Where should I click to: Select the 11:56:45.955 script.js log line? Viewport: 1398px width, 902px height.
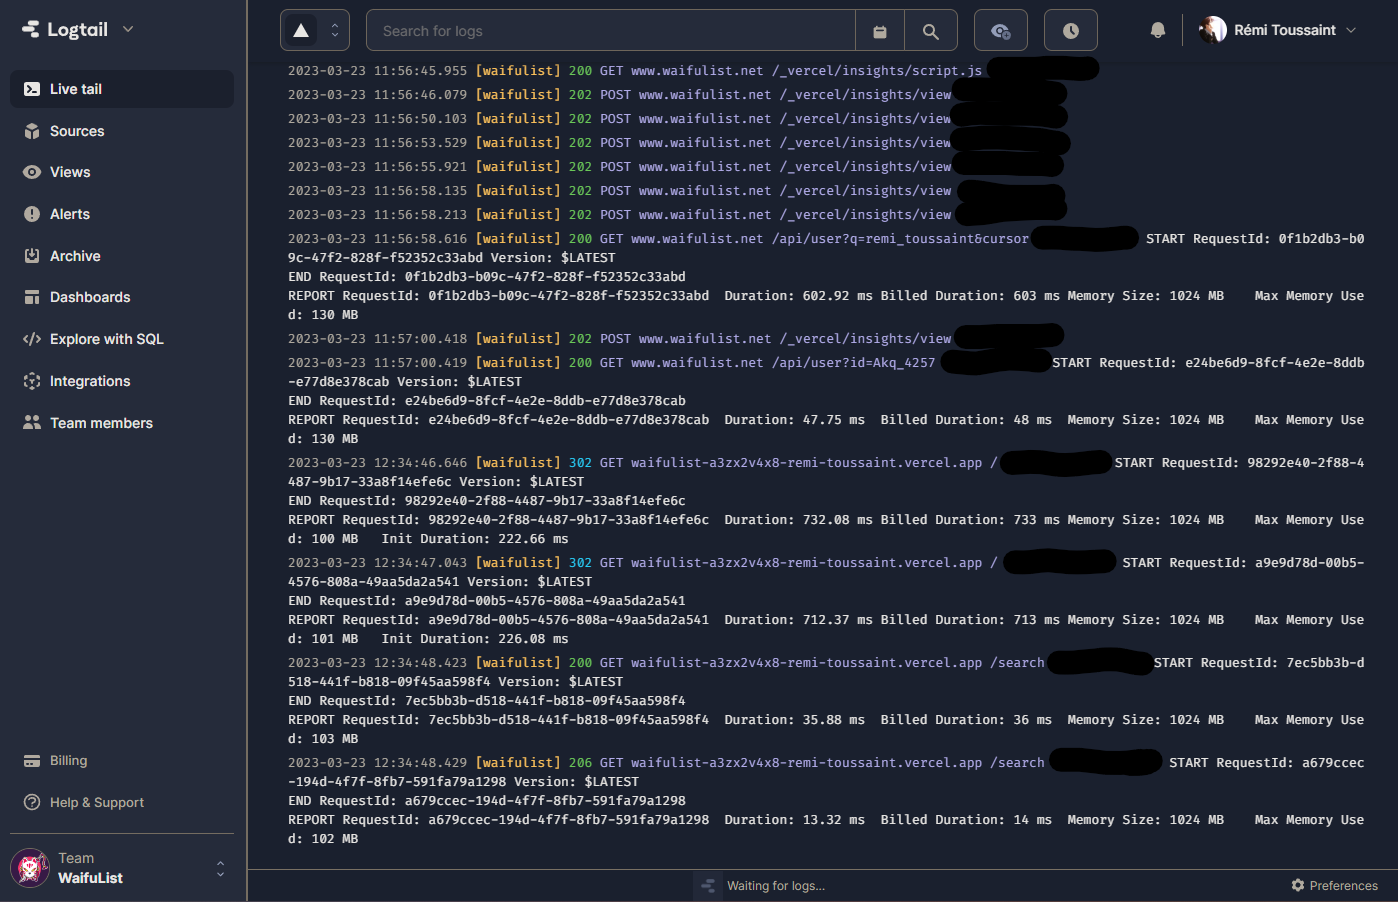pos(694,71)
